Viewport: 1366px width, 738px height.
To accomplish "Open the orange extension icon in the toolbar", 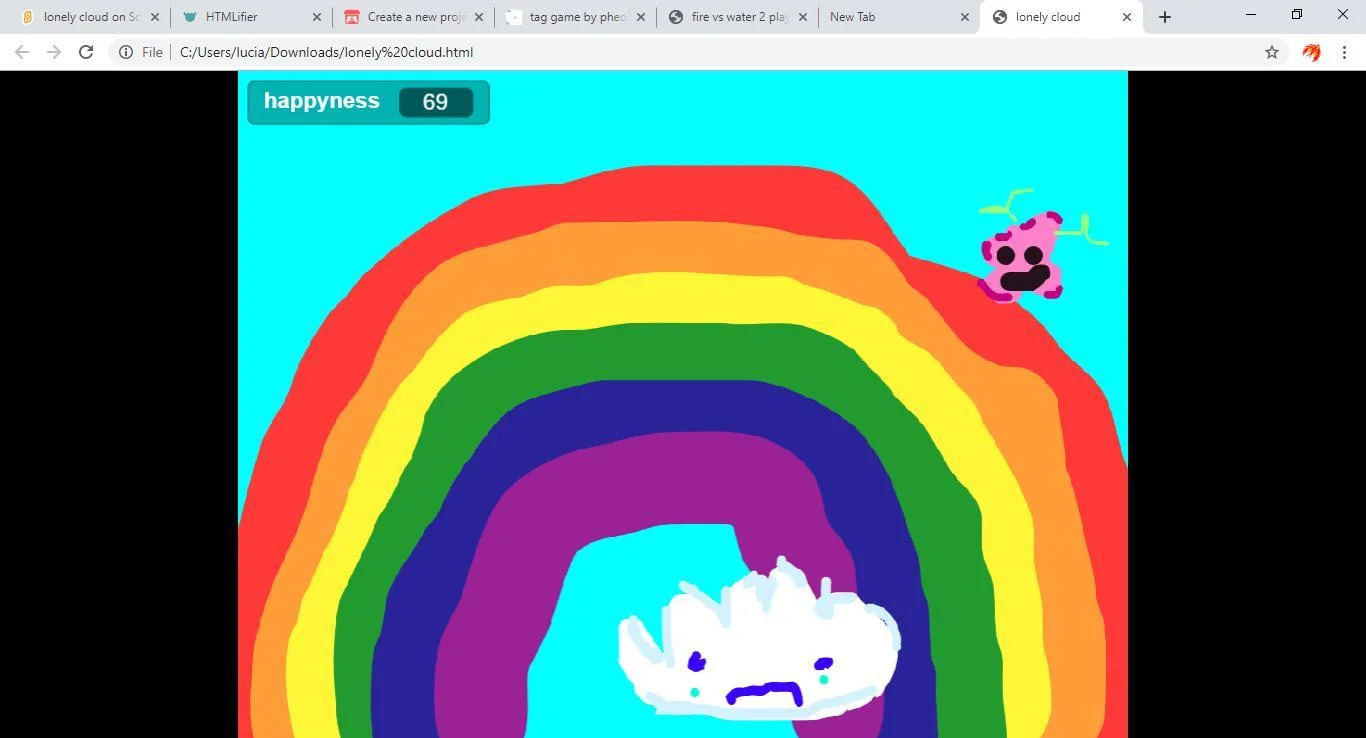I will coord(1311,52).
